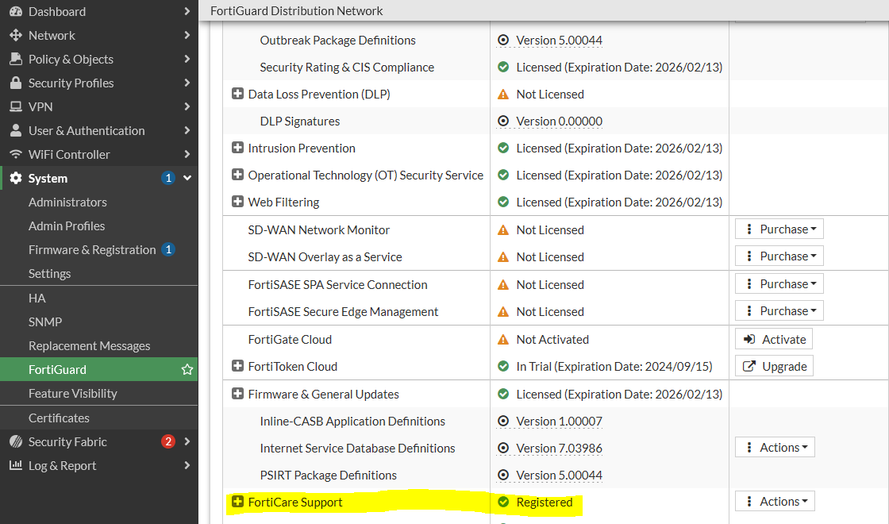Open the Administrators menu item
The image size is (889, 524).
click(x=67, y=202)
